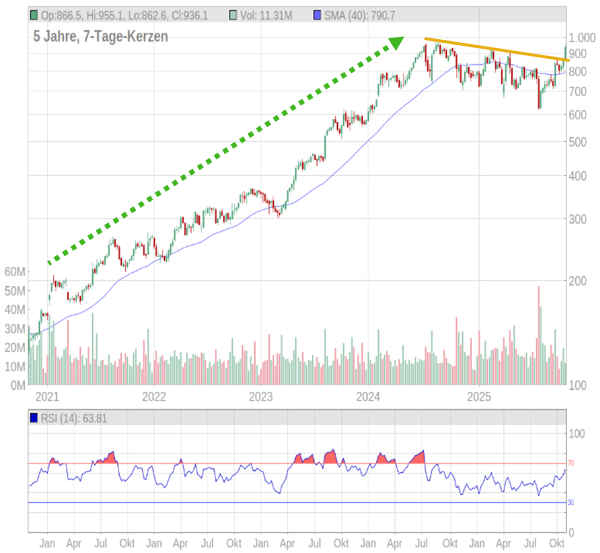Image resolution: width=600 pixels, height=553 pixels.
Task: Click the green candlestick legend square
Action: tap(35, 16)
